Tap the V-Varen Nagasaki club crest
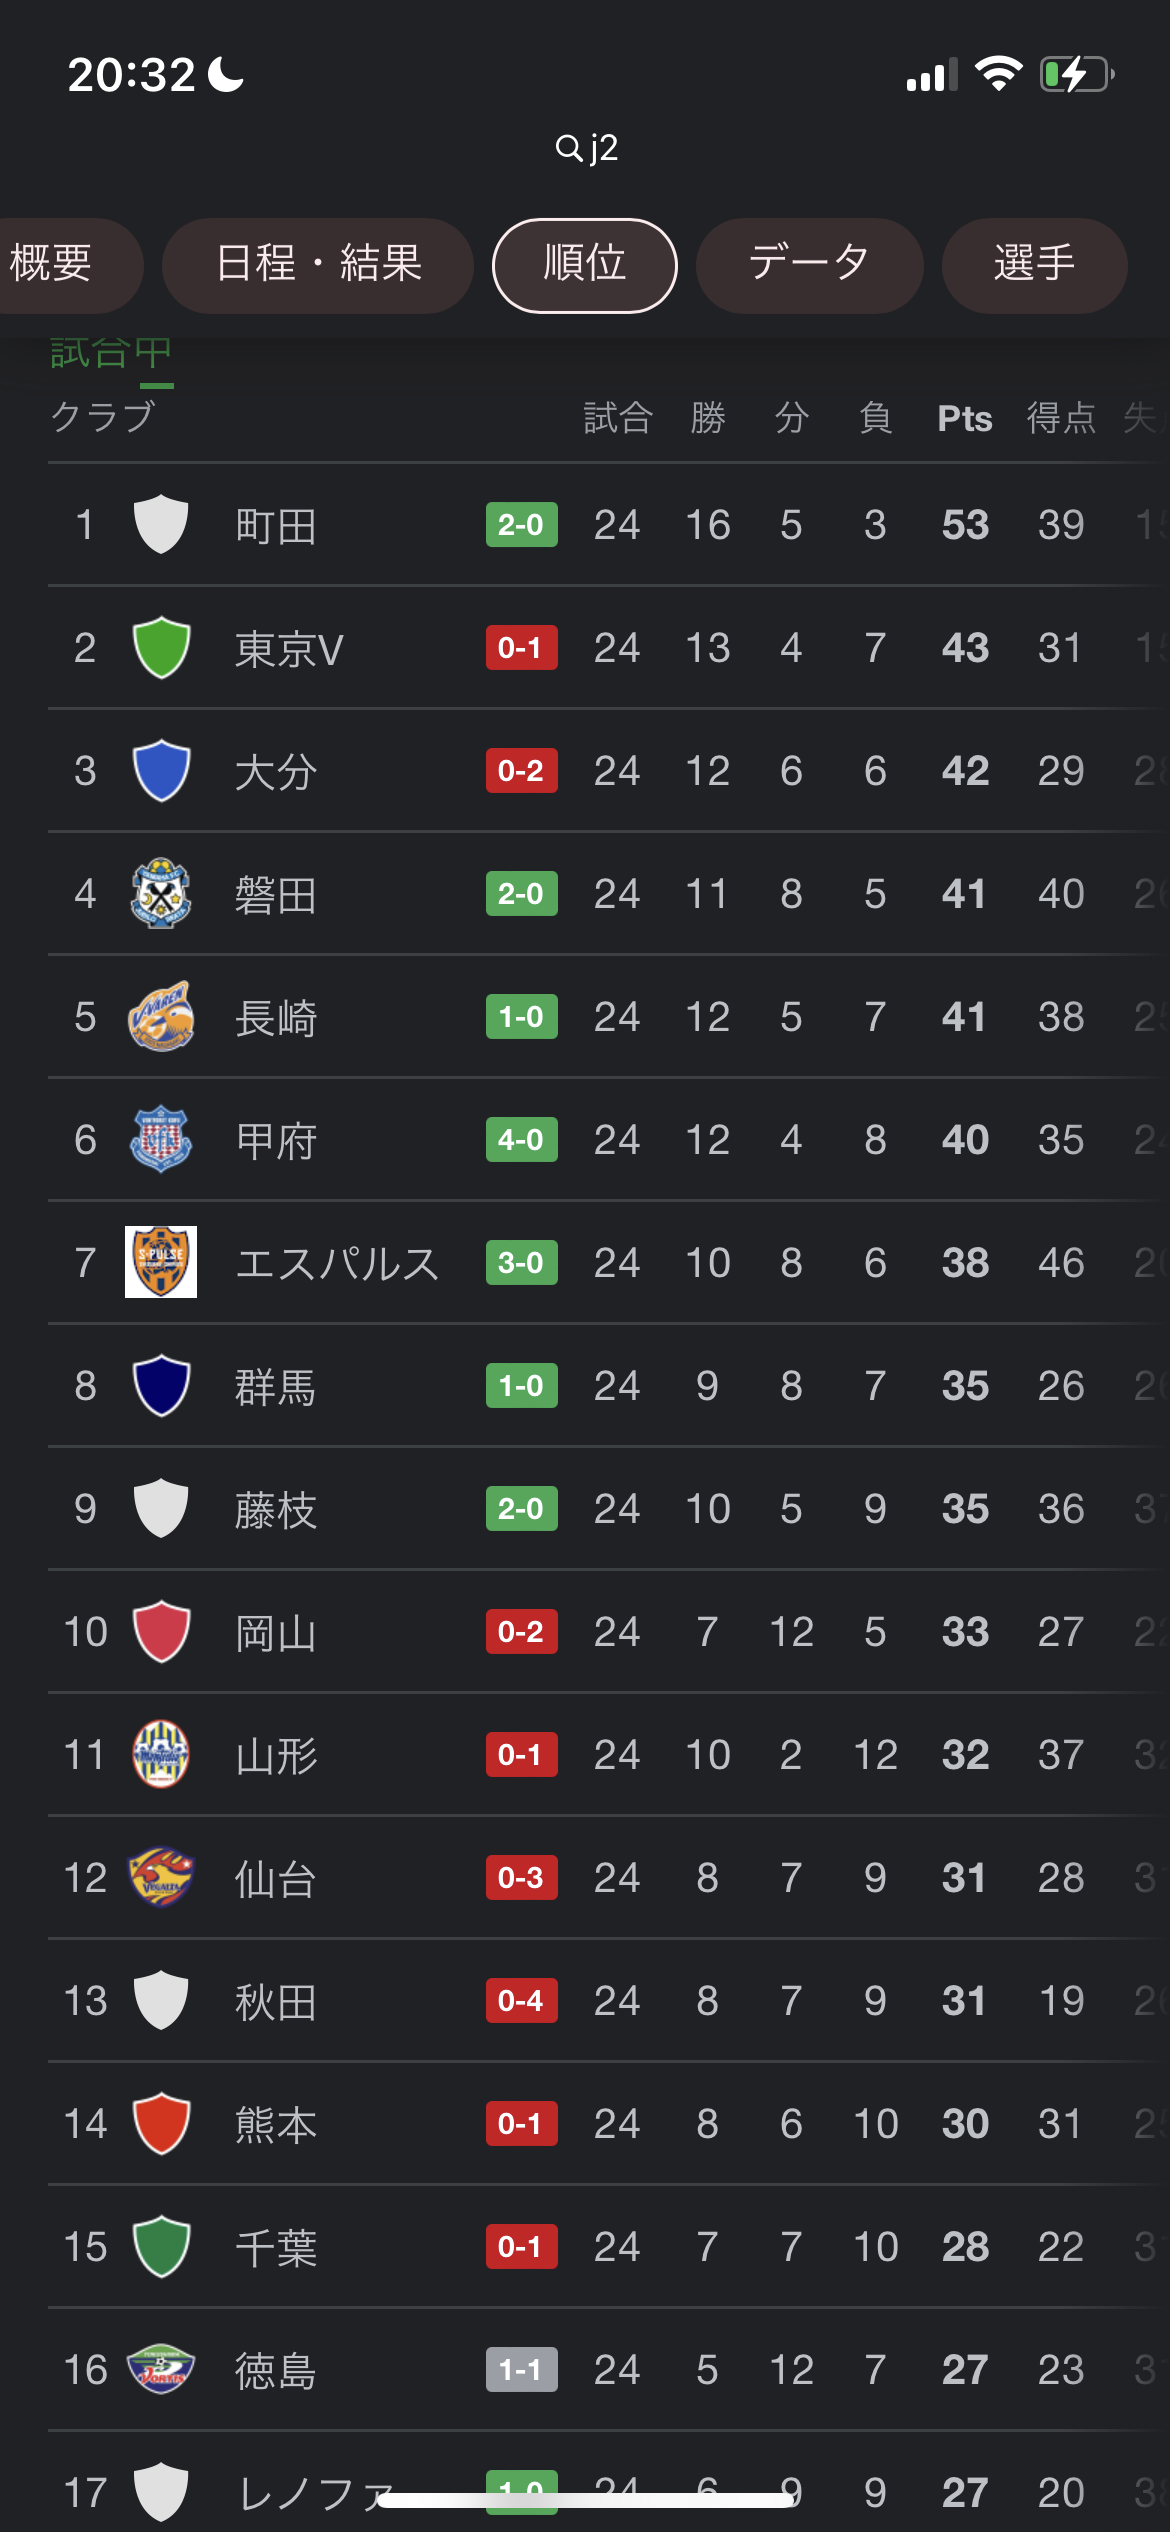This screenshot has height=2532, width=1170. click(x=161, y=1016)
